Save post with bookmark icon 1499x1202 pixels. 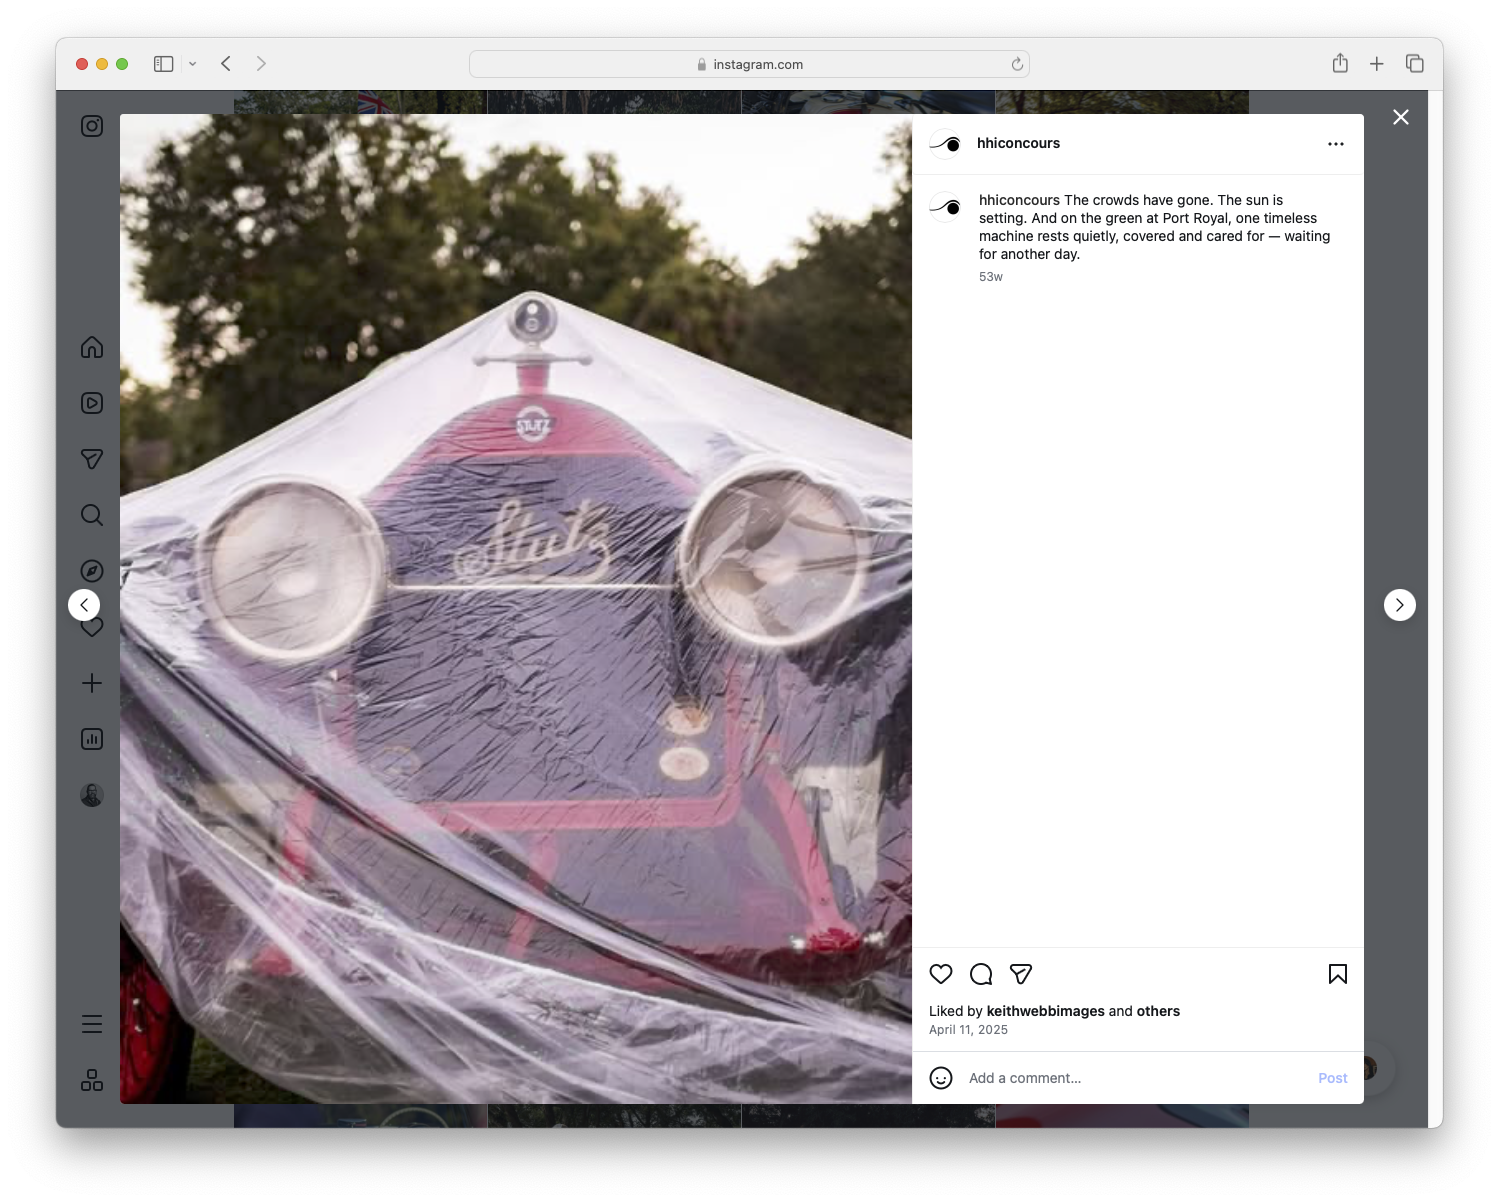pyautogui.click(x=1338, y=974)
